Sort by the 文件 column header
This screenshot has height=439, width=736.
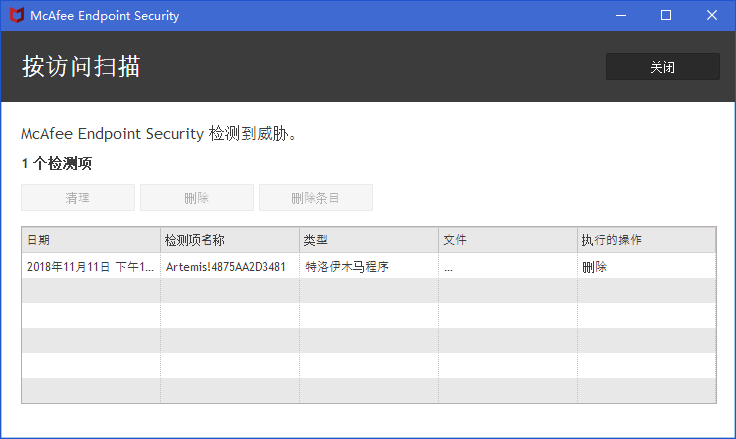[x=508, y=240]
